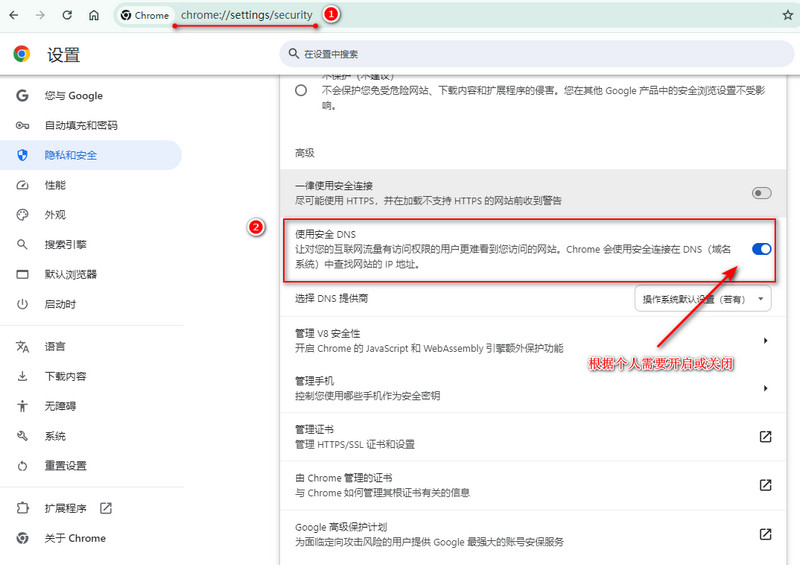The height and width of the screenshot is (565, 800).
Task: Open external link icon for 由 Chrome 管理的证书
Action: (765, 485)
